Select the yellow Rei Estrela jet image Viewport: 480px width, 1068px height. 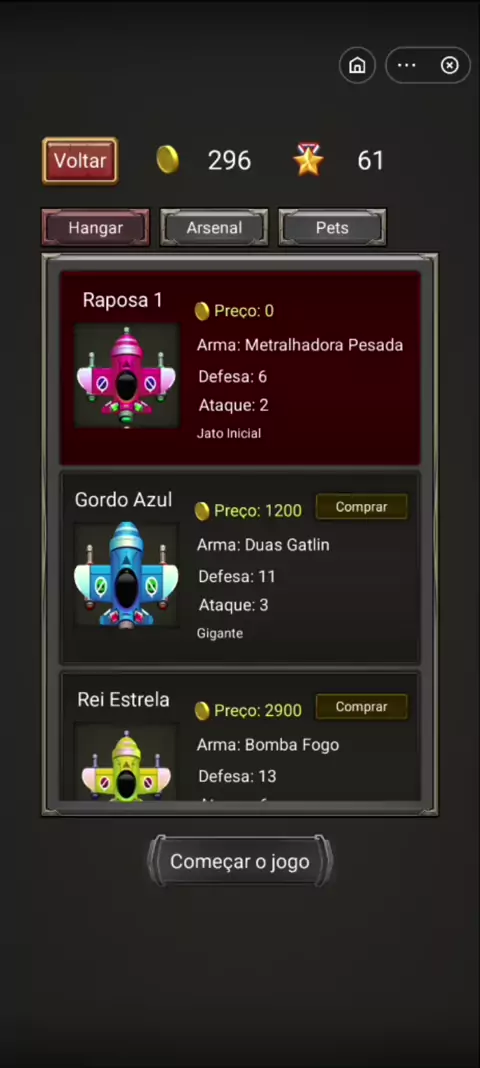click(127, 761)
